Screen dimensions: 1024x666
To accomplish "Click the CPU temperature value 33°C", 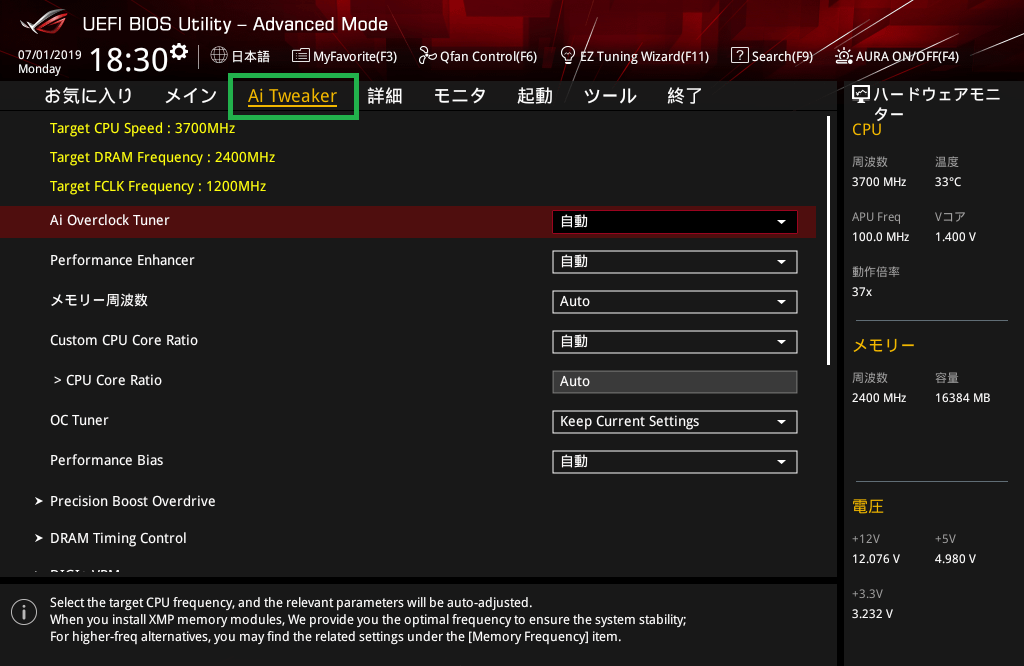I will click(x=948, y=182).
